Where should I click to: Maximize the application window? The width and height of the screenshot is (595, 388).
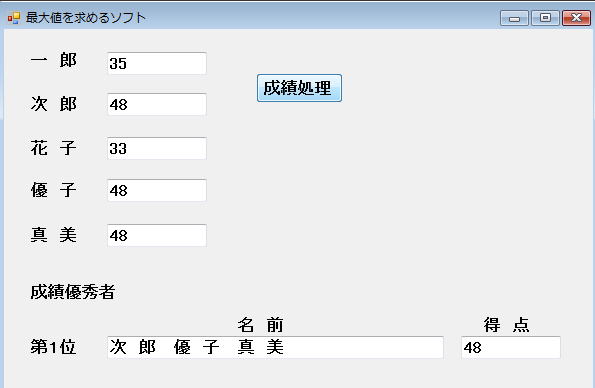545,18
